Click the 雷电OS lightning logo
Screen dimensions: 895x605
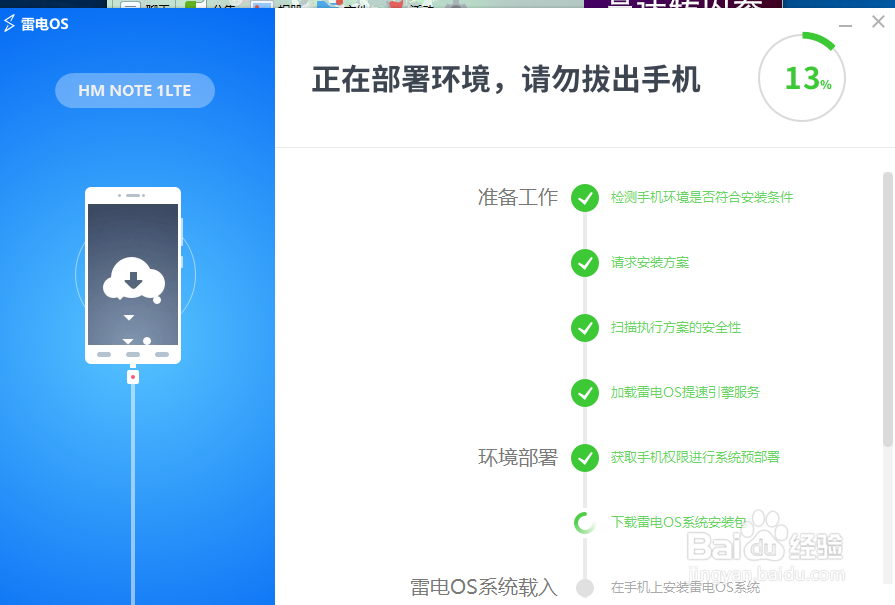(10, 23)
